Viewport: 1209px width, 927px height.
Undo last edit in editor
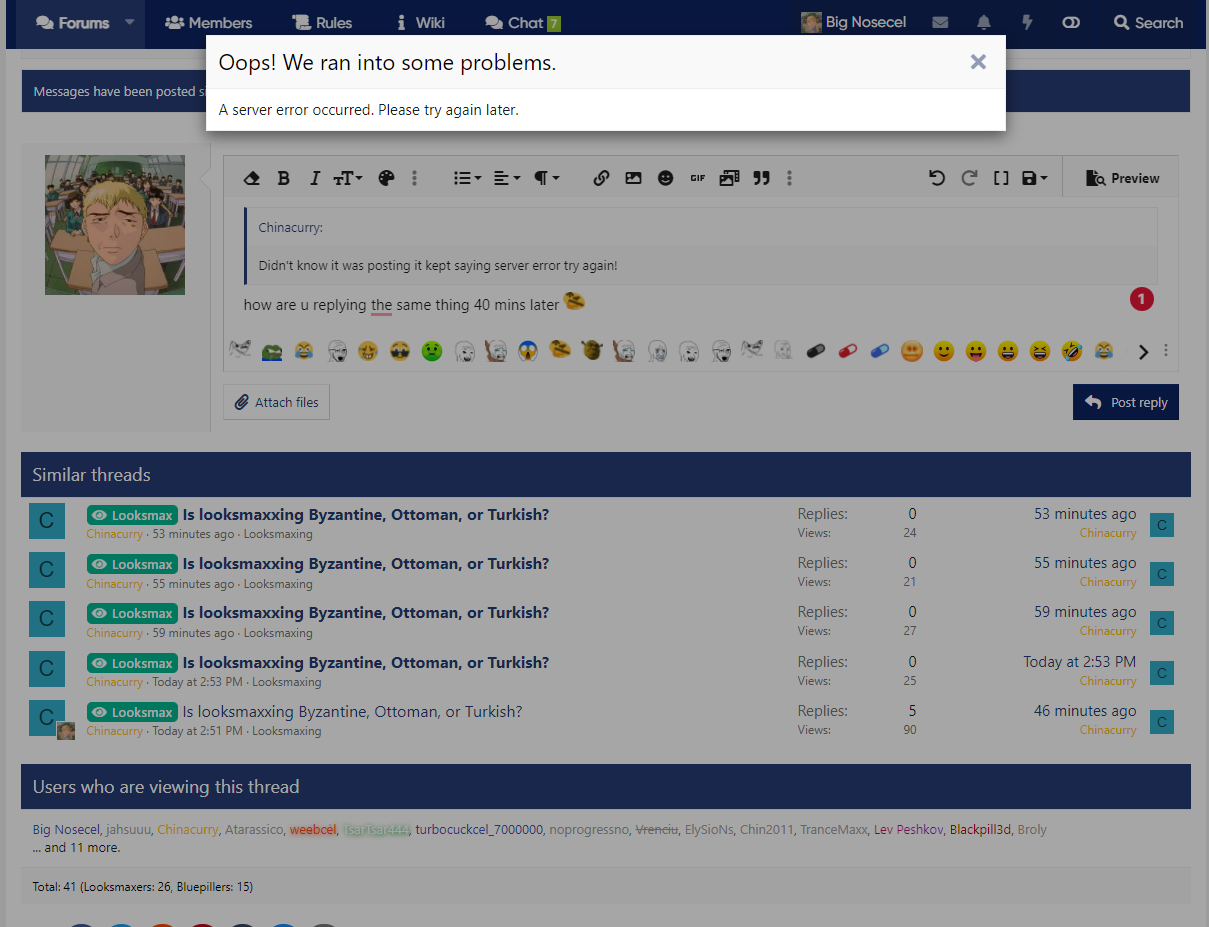click(x=937, y=178)
